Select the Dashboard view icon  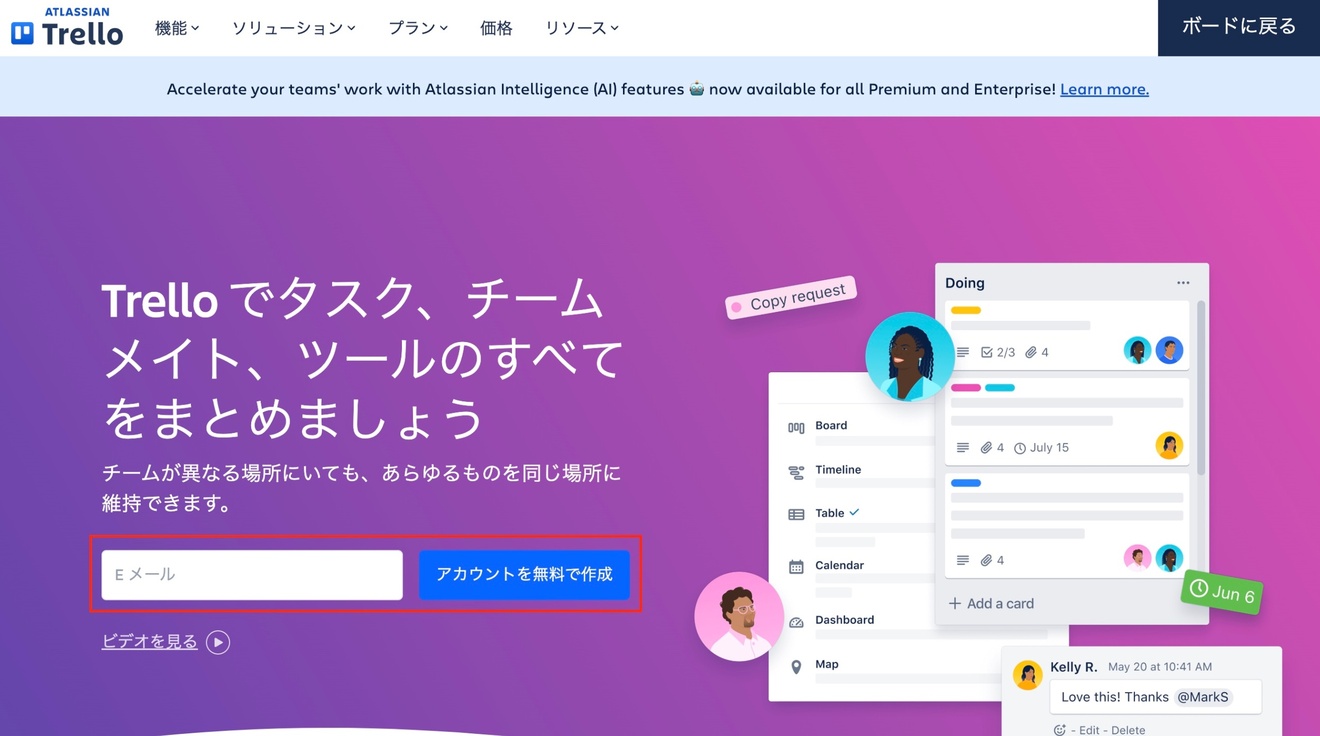(x=796, y=622)
